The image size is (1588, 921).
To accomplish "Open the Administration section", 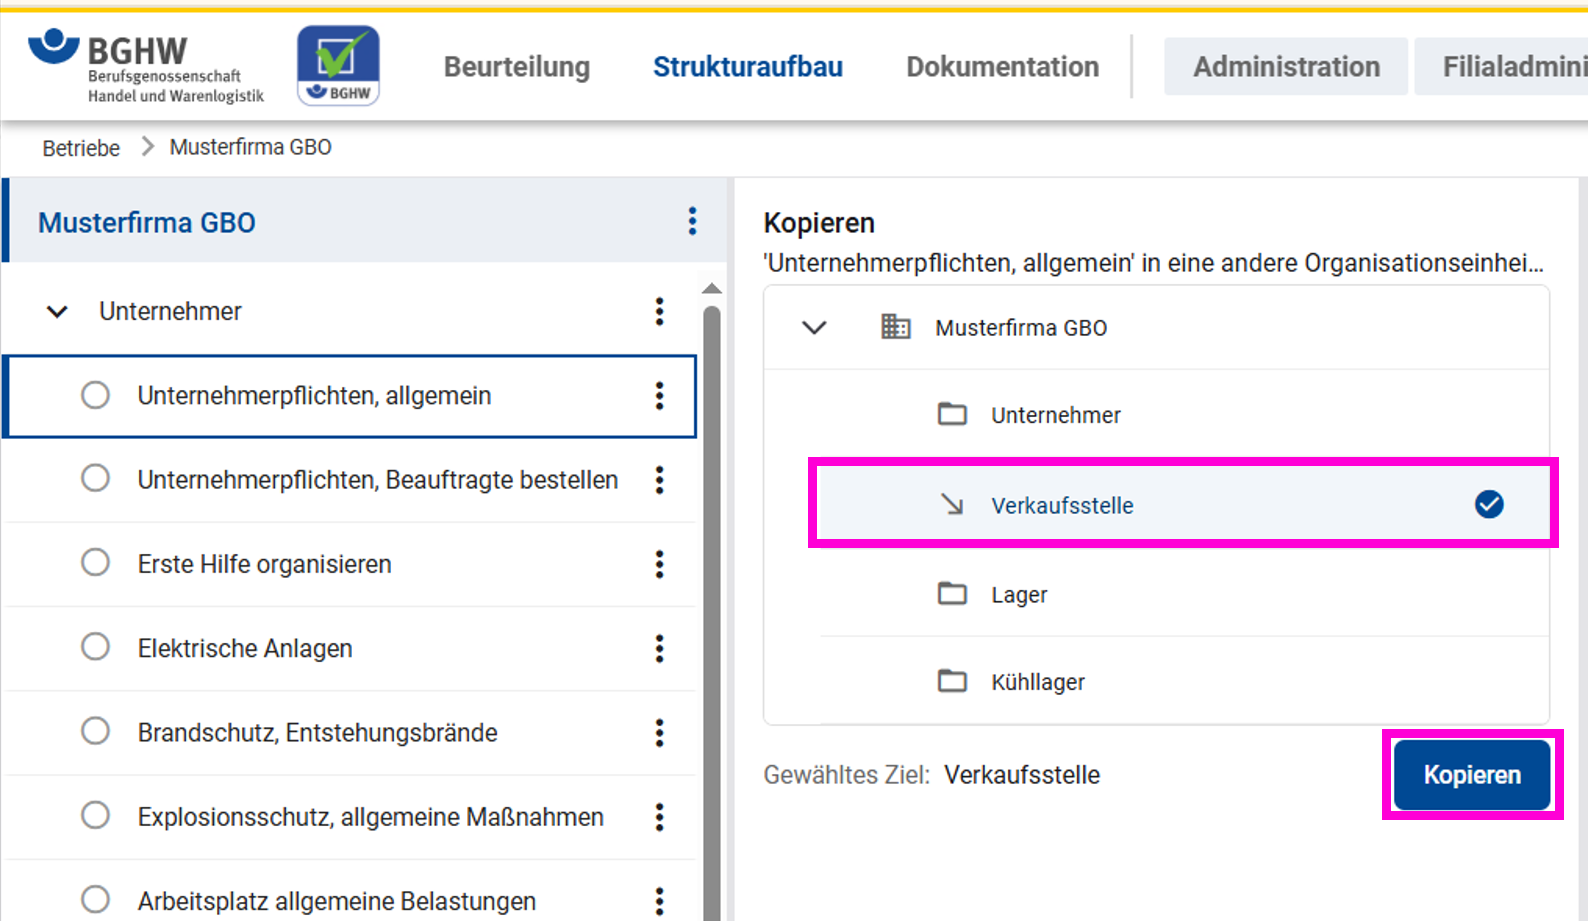I will [1285, 67].
